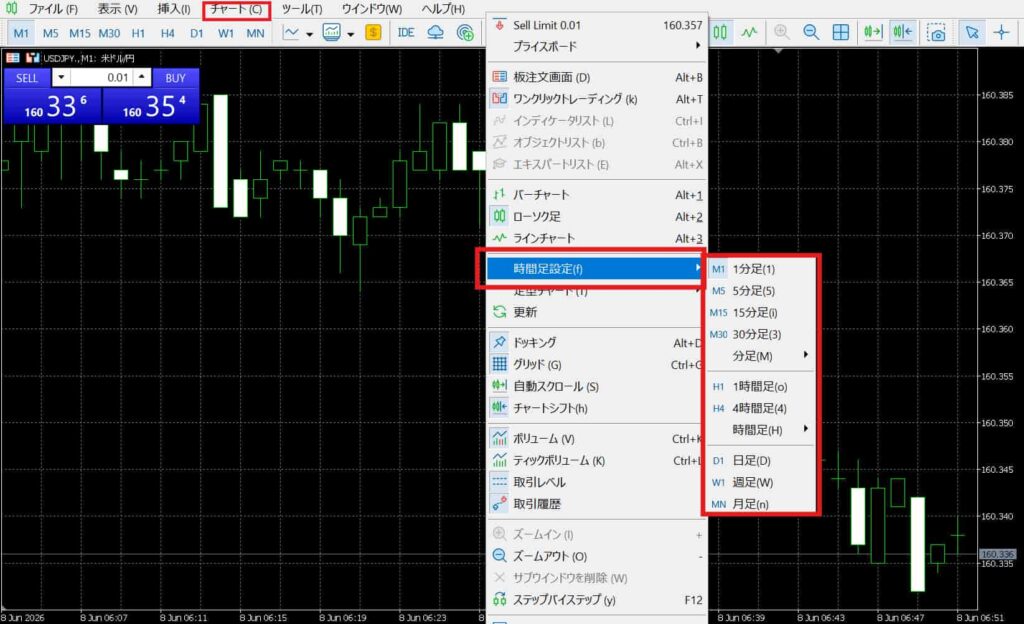Toggle チャートシフト(h) menu entry
This screenshot has width=1024, height=624.
tap(597, 408)
